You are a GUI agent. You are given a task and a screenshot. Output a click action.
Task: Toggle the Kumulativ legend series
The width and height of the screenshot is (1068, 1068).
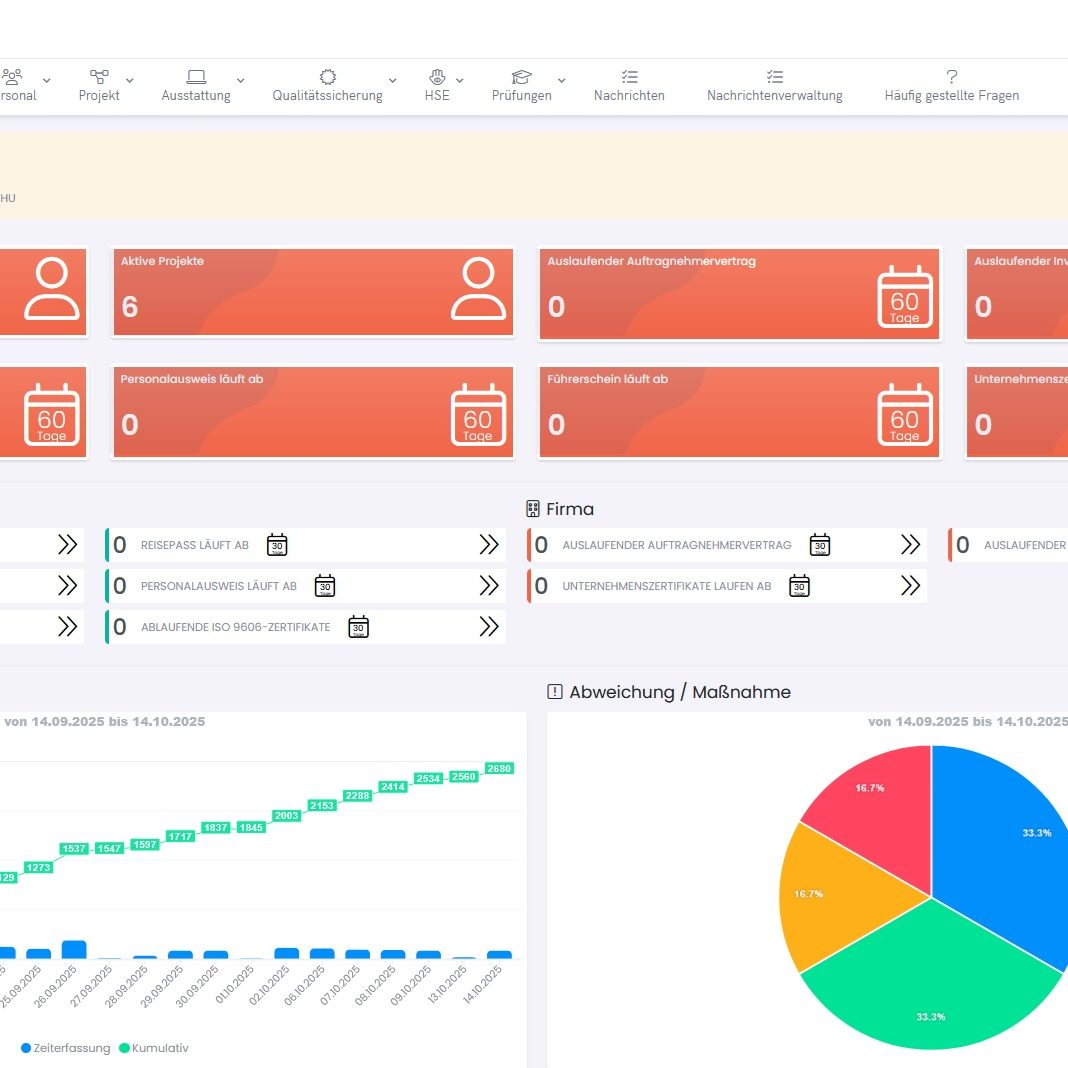point(154,1048)
